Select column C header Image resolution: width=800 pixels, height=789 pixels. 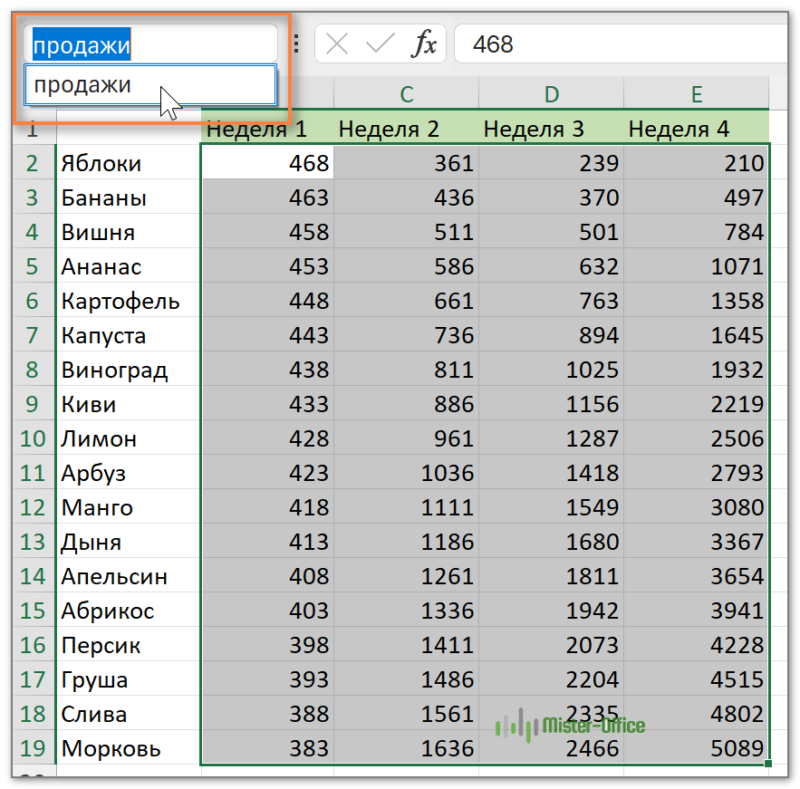pos(406,95)
